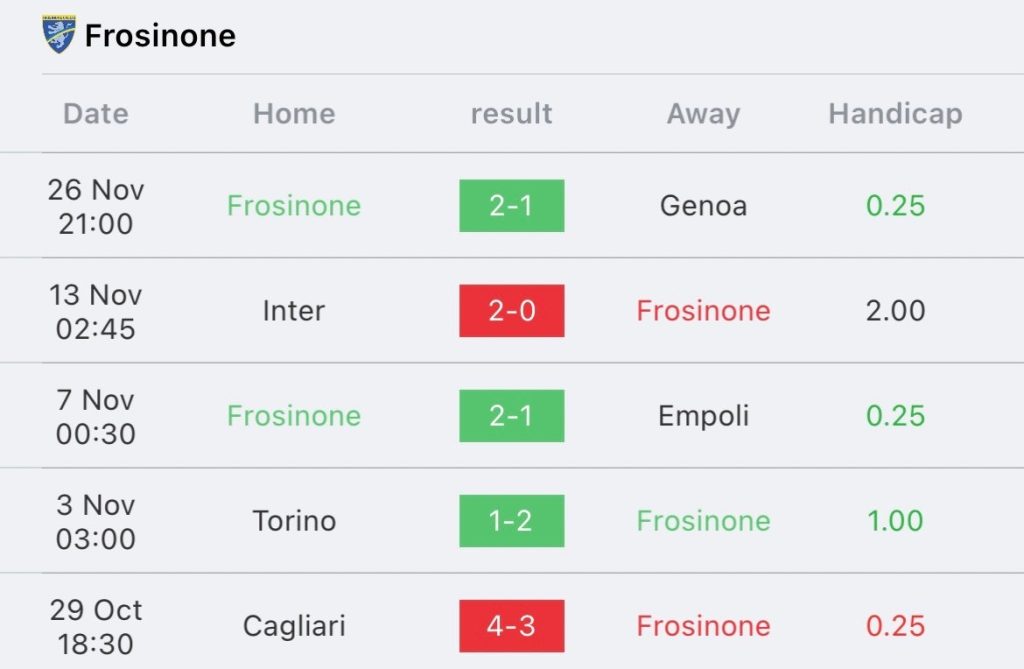The image size is (1024, 669).
Task: Click the result column header
Action: (511, 114)
